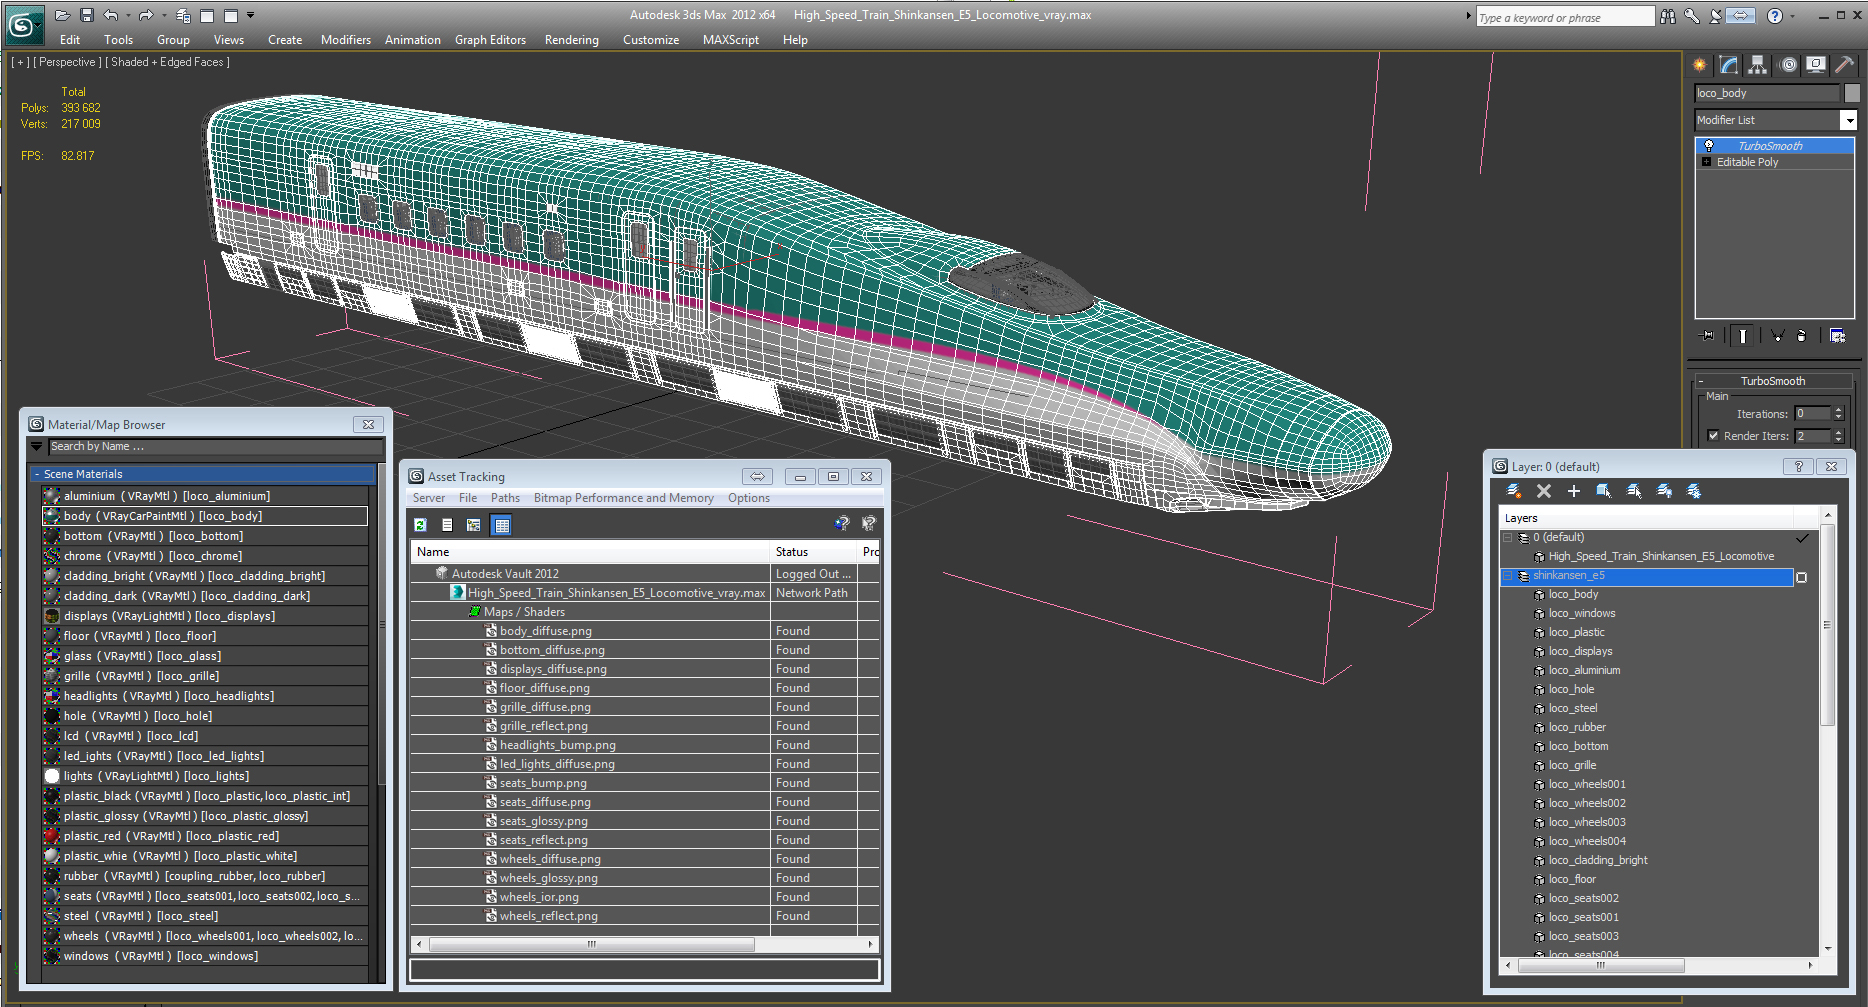1868x1007 pixels.
Task: Click the loco_body object color swatch
Action: pyautogui.click(x=1852, y=93)
